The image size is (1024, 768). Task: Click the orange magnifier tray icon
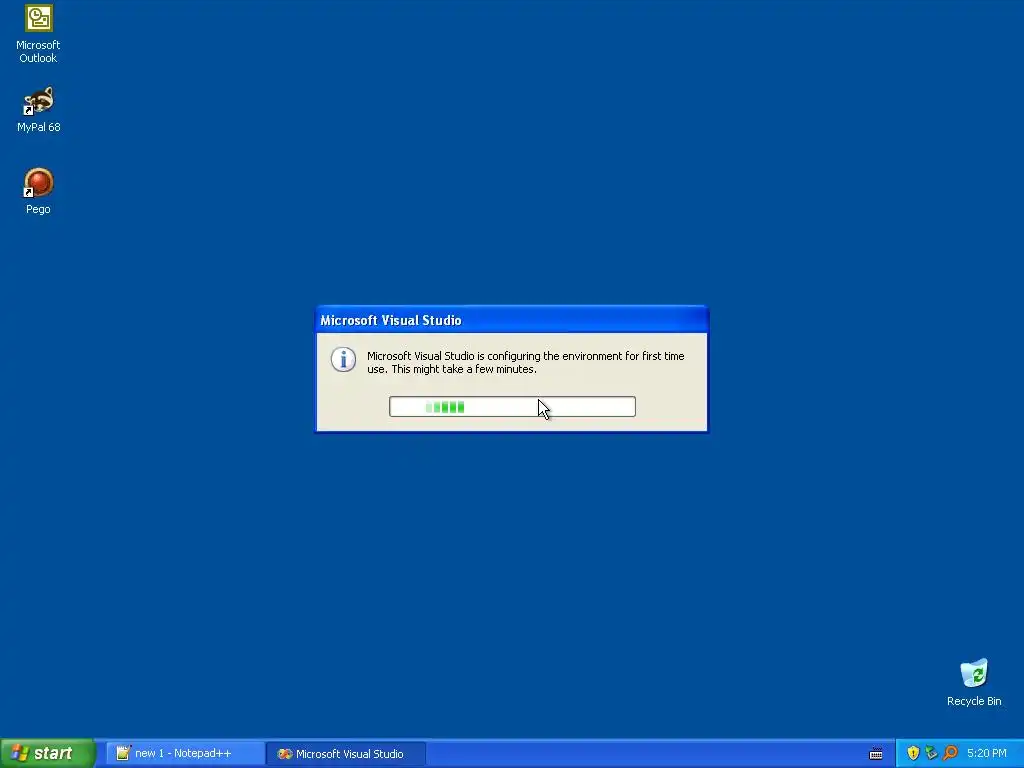950,753
